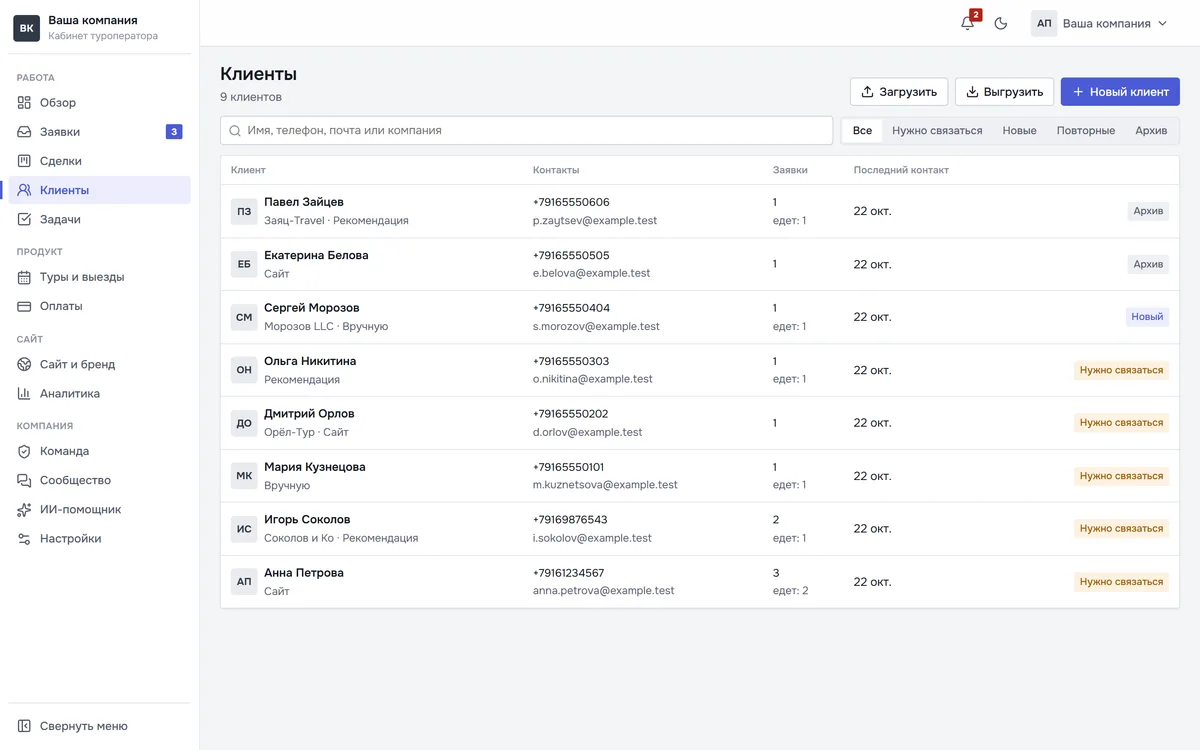Open client Екатерина Белова
This screenshot has width=1200, height=750.
700,264
